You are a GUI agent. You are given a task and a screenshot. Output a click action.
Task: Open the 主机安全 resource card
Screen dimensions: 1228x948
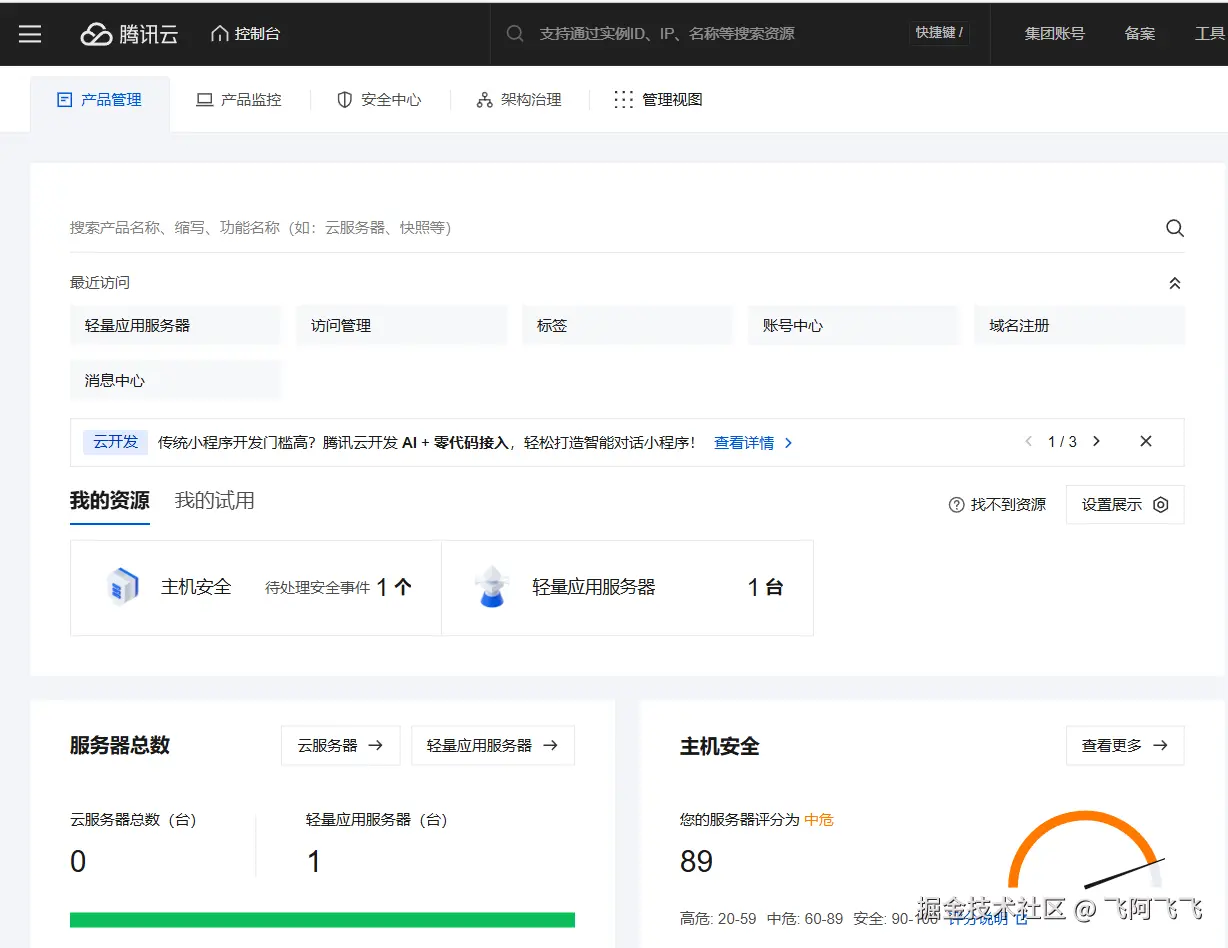point(256,588)
